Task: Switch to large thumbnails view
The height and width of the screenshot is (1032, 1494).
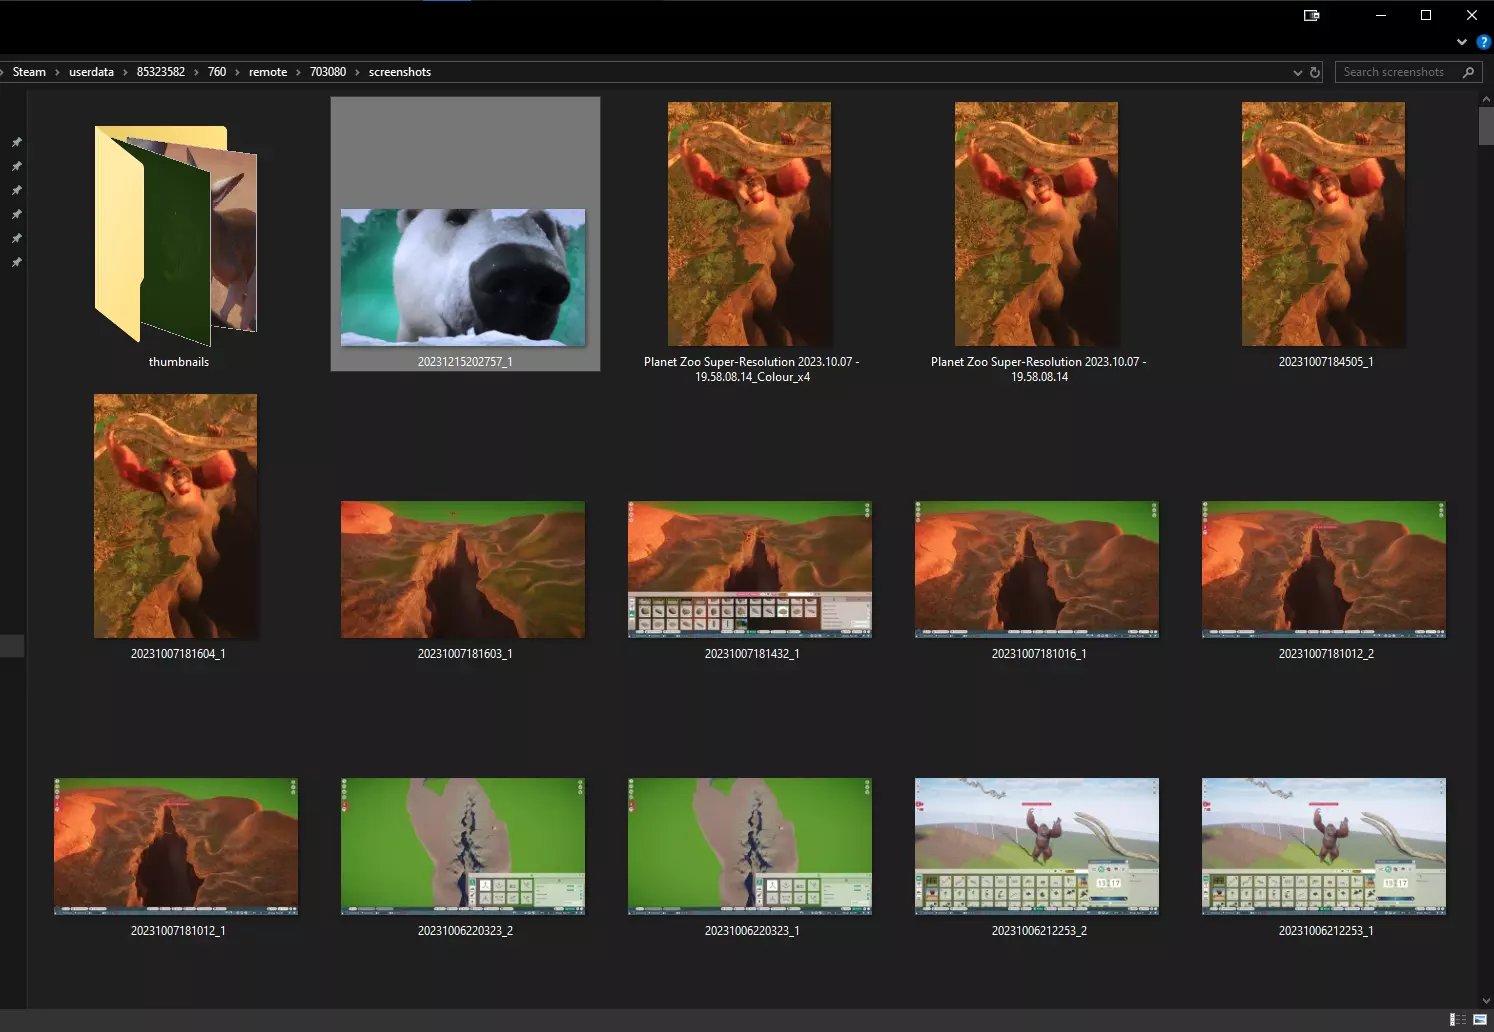Action: [1480, 1019]
